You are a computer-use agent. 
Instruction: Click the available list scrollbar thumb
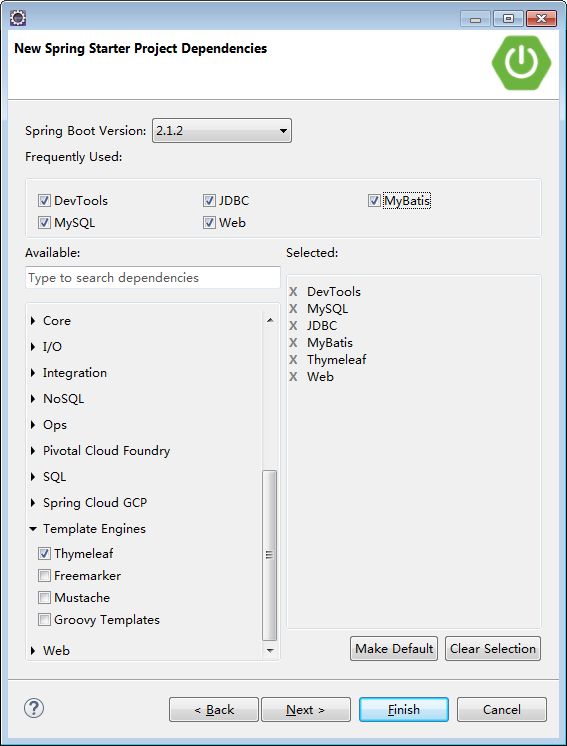270,556
